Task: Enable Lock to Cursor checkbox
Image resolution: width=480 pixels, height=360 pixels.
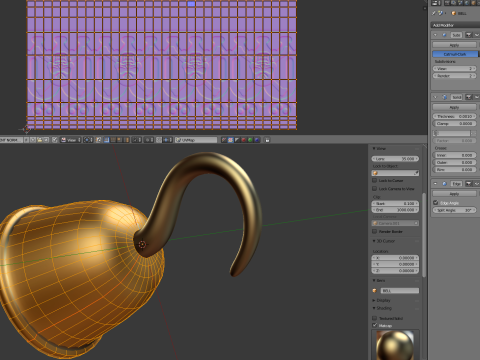Action: pos(374,180)
